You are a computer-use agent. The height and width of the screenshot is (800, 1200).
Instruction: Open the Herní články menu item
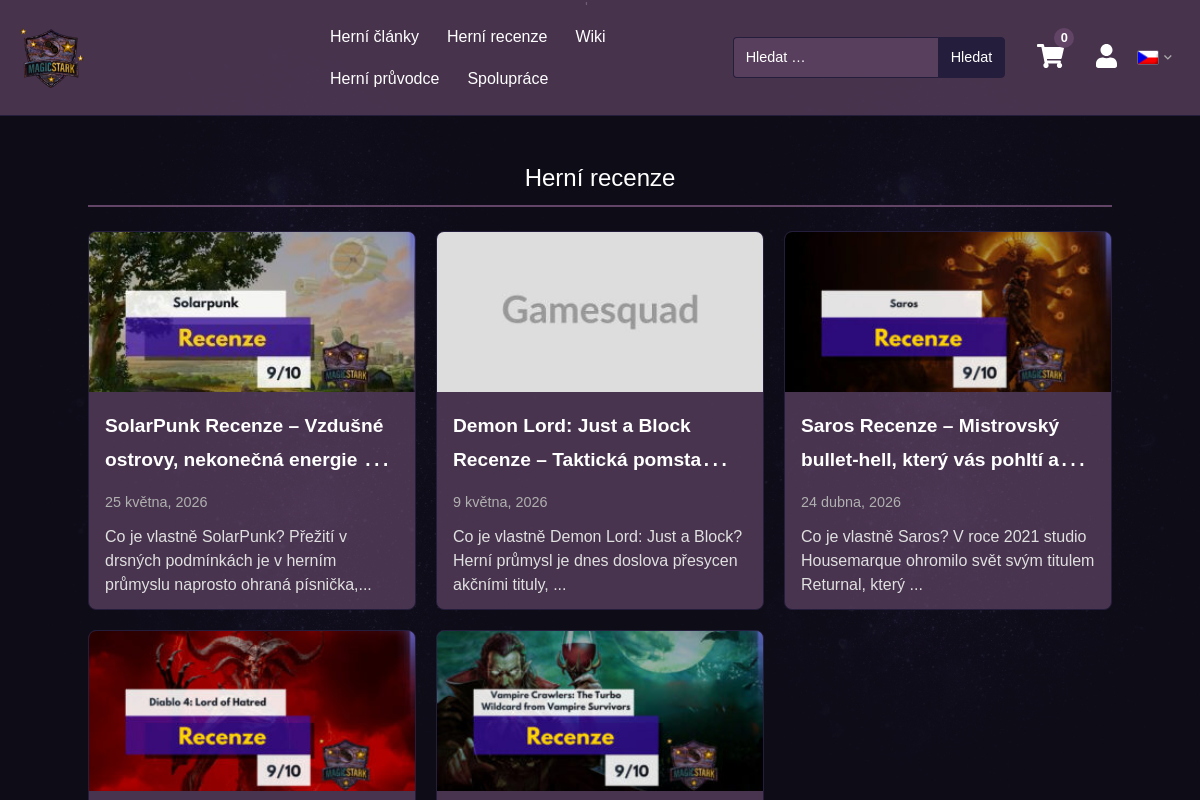374,36
